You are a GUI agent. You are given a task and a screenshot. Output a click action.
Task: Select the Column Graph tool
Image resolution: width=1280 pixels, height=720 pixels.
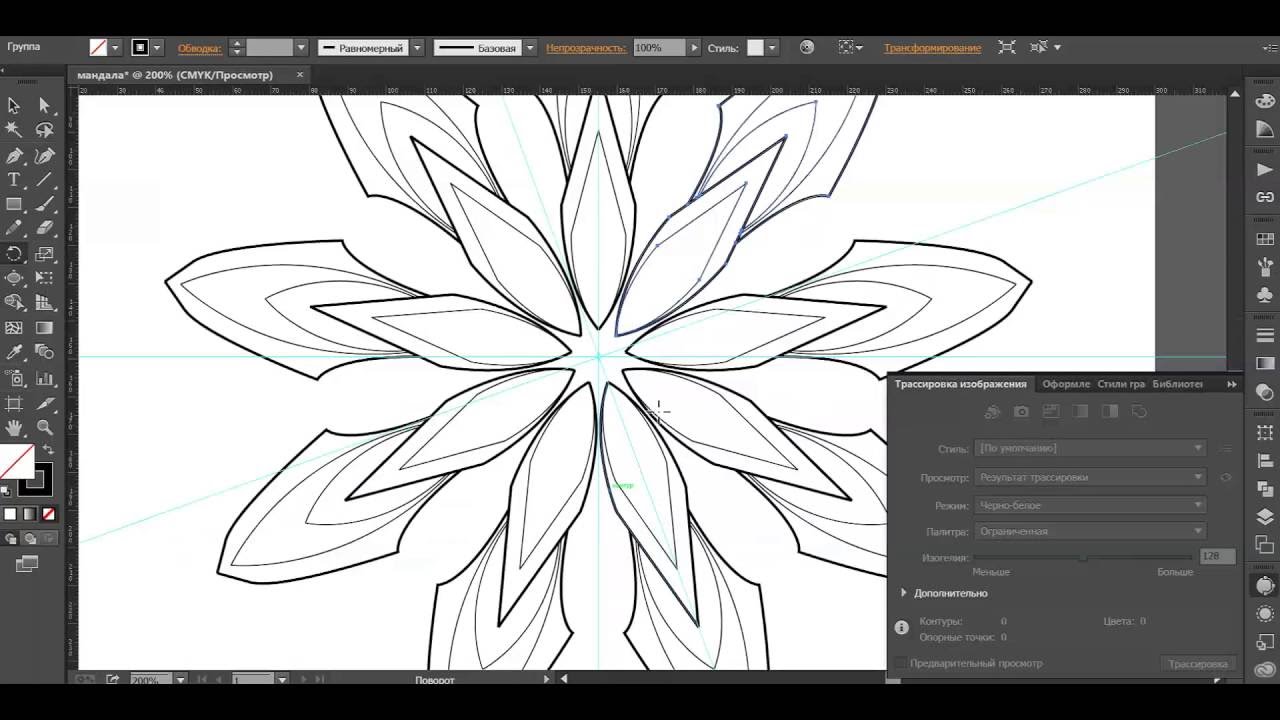click(44, 378)
